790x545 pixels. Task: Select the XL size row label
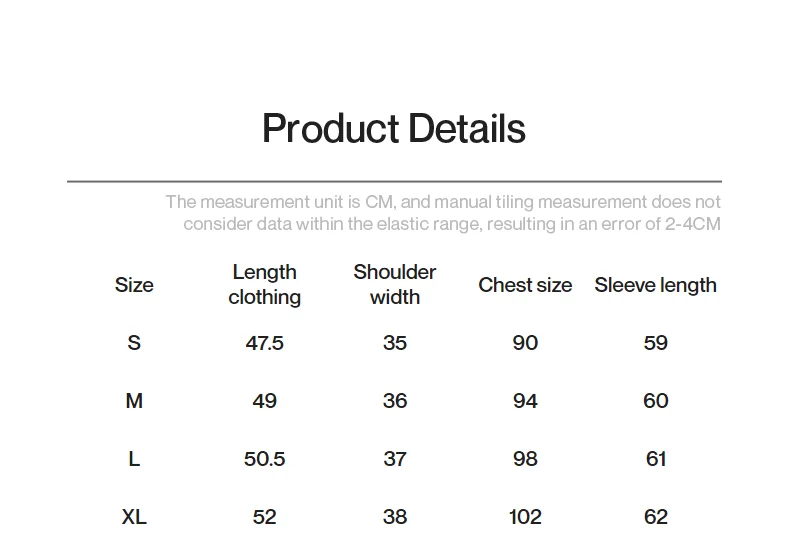pyautogui.click(x=134, y=517)
